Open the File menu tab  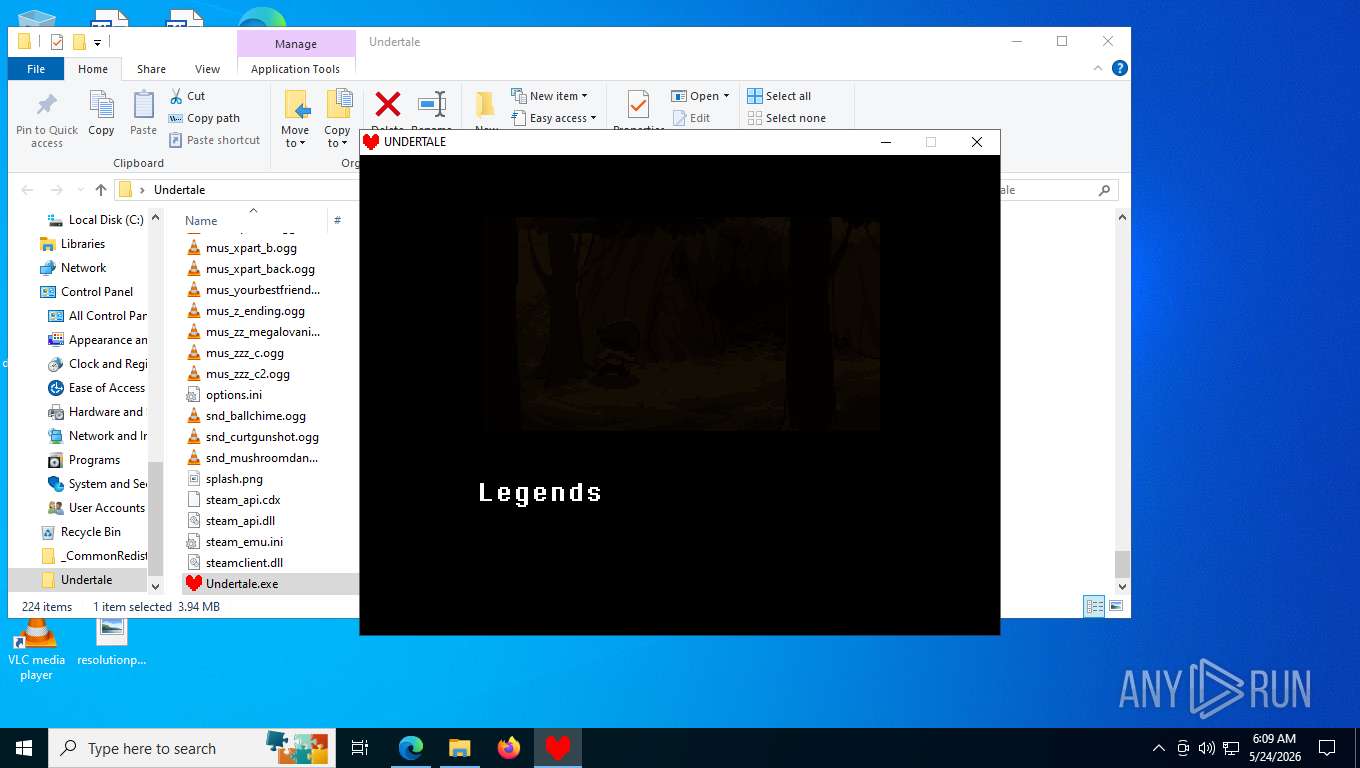[36, 69]
